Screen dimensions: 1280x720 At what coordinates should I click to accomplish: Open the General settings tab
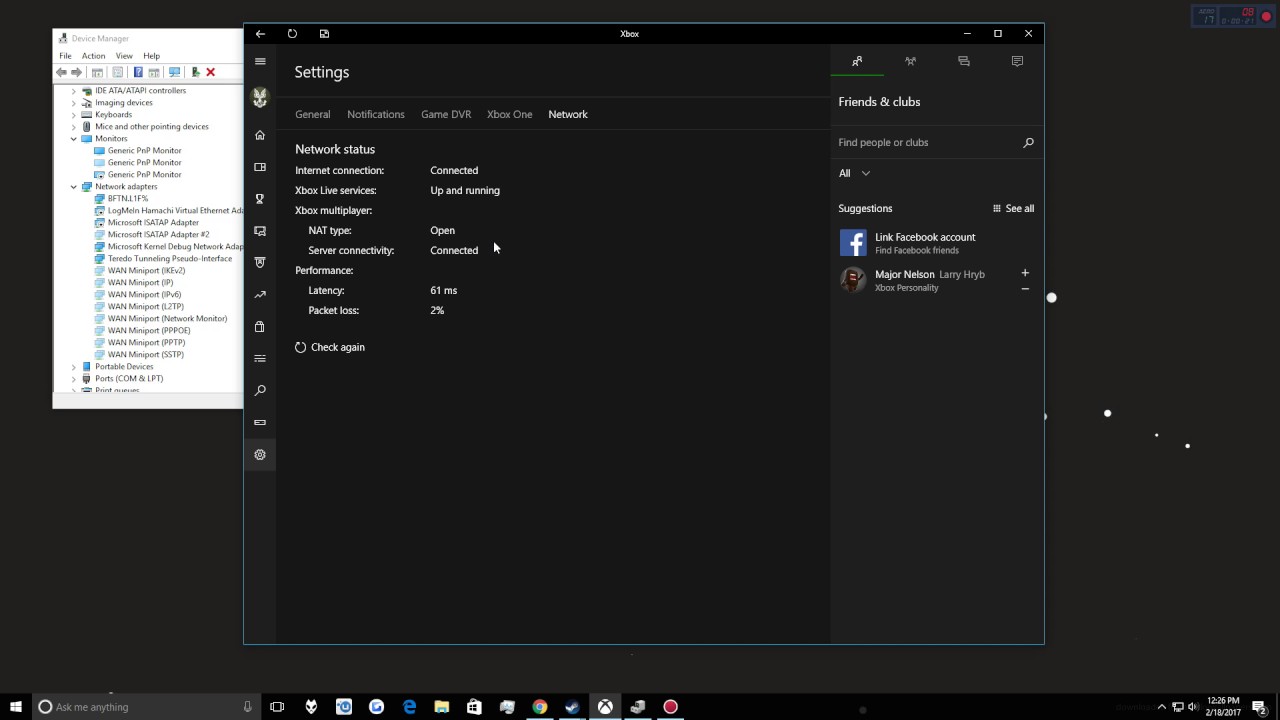312,114
